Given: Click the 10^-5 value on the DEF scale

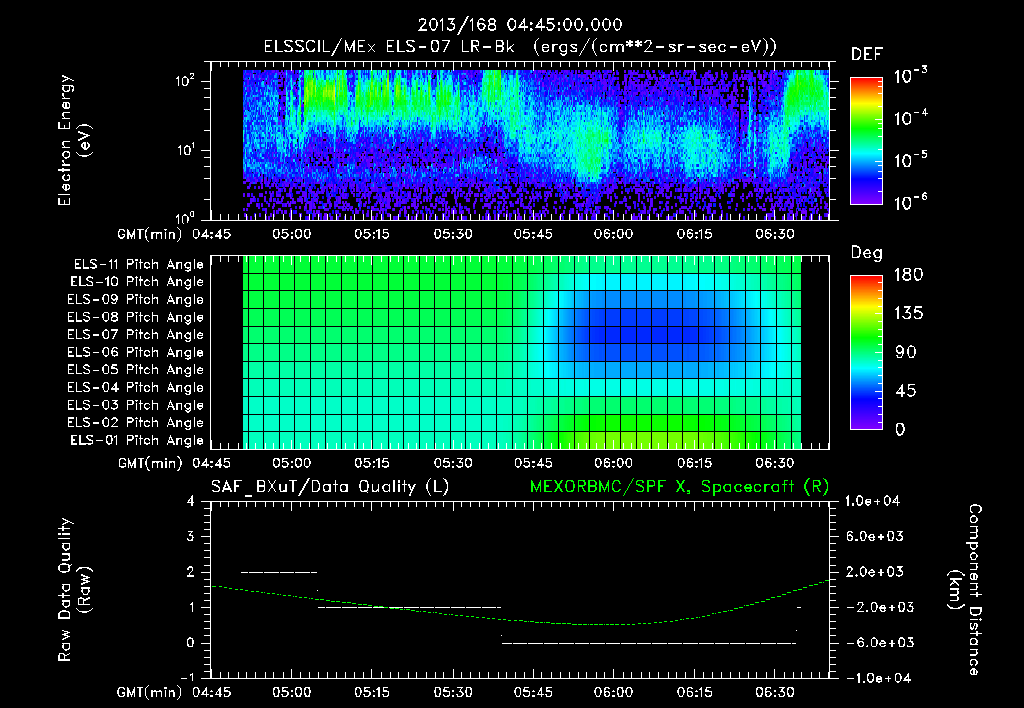Looking at the screenshot, I should tap(910, 160).
